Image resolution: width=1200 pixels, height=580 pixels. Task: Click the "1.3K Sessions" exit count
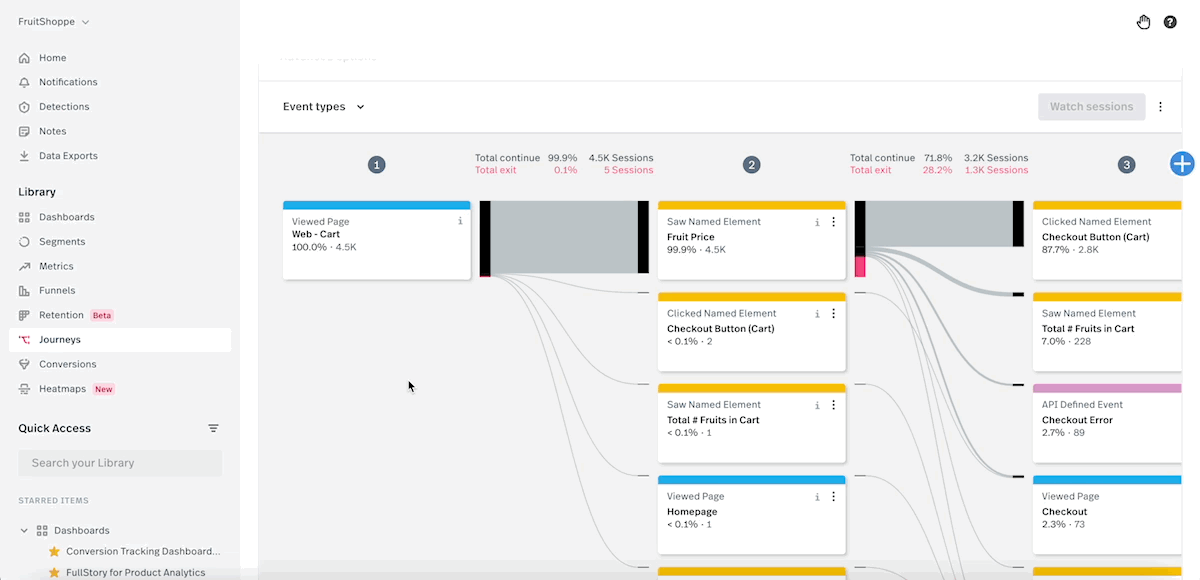coord(996,170)
